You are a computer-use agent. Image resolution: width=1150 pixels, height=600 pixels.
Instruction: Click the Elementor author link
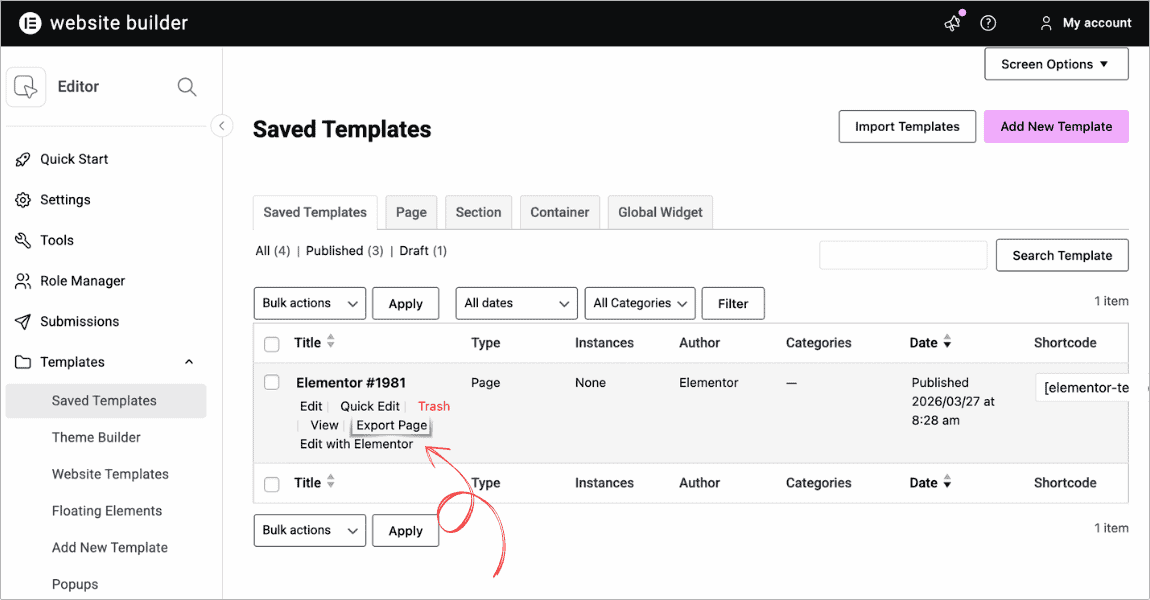coord(708,382)
